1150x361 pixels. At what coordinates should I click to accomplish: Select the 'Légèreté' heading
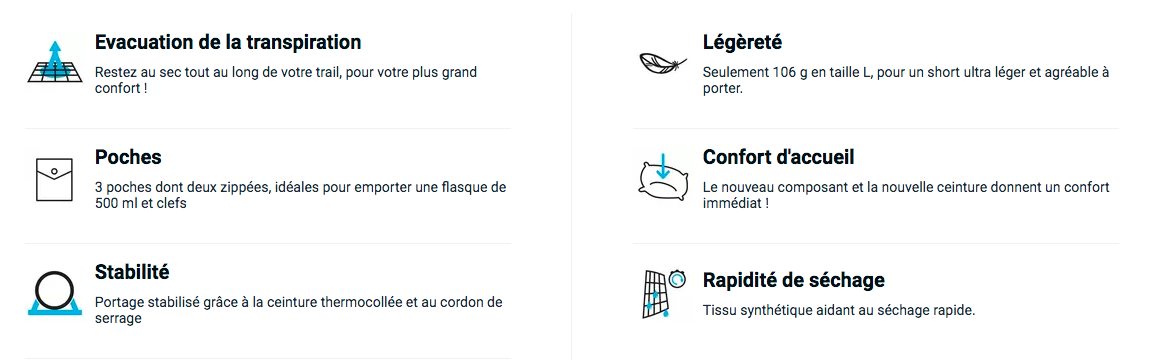pos(741,42)
